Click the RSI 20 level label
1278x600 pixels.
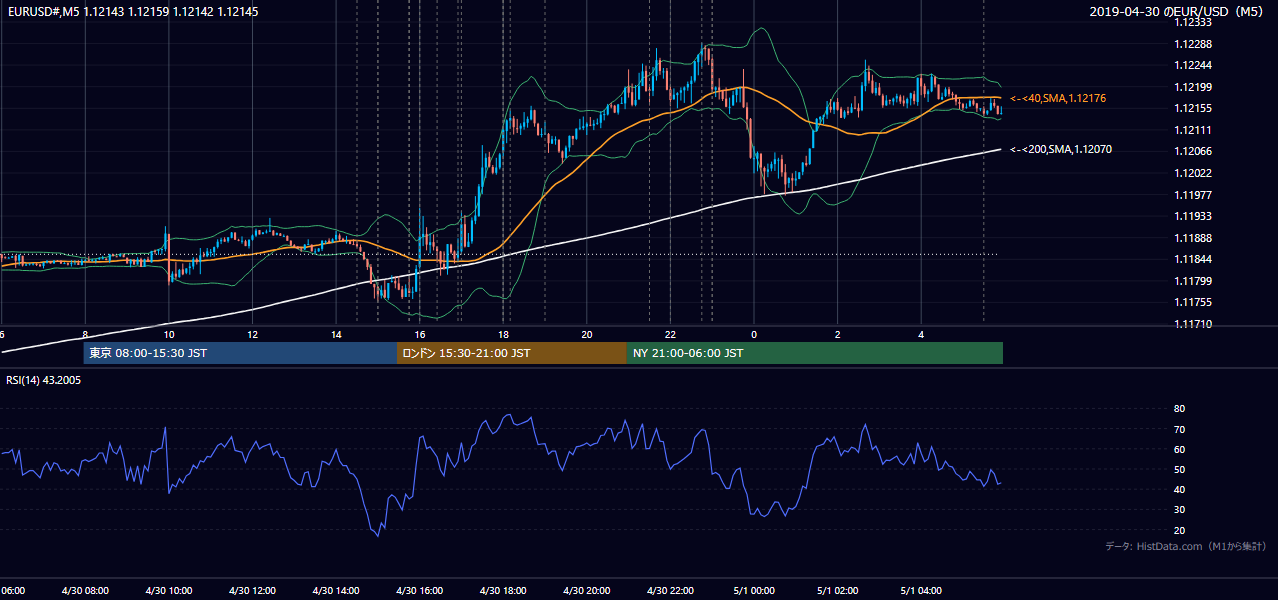point(1179,530)
